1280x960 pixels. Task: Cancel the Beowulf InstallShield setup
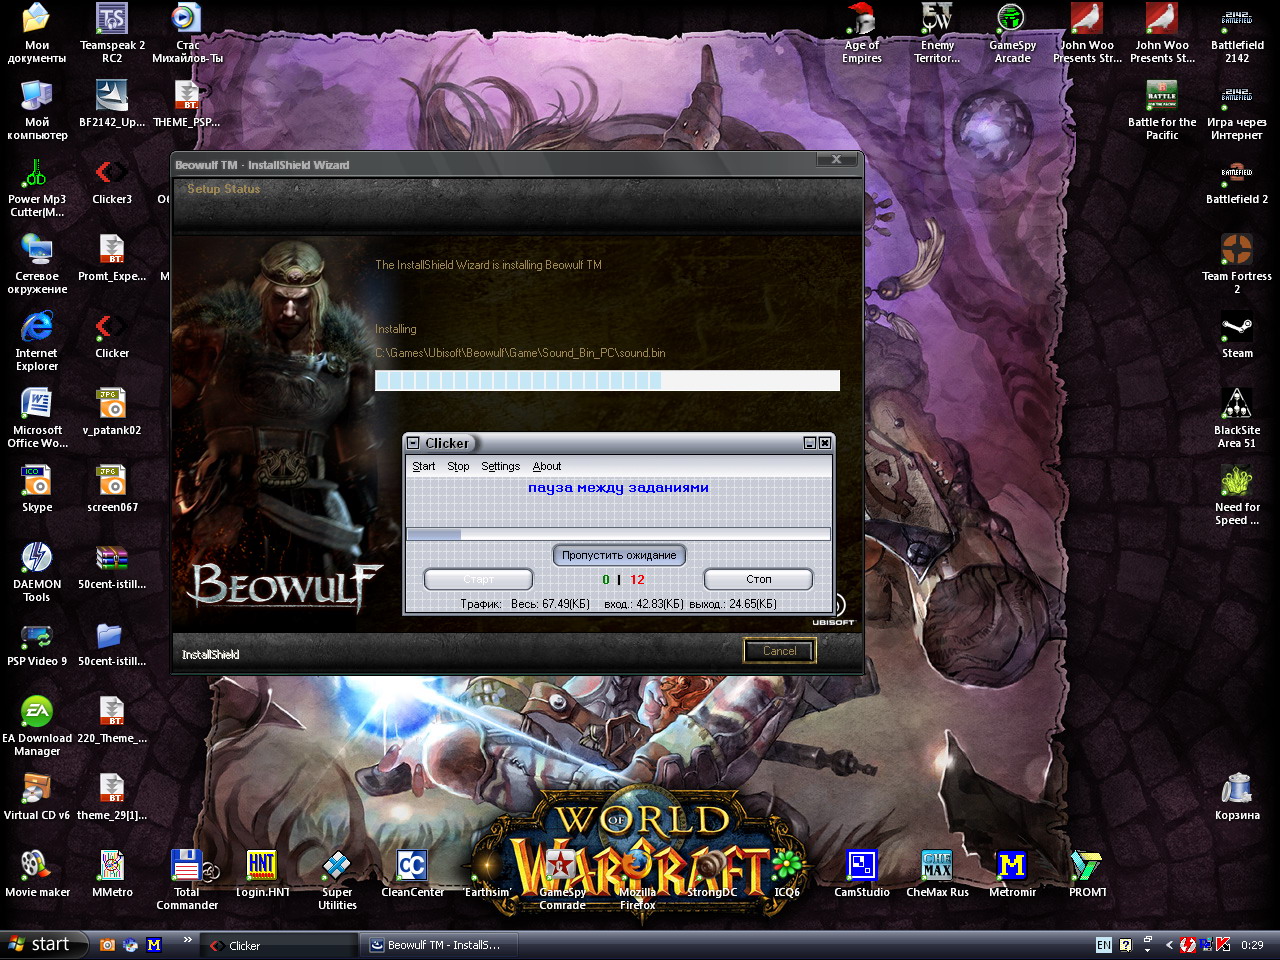point(779,651)
